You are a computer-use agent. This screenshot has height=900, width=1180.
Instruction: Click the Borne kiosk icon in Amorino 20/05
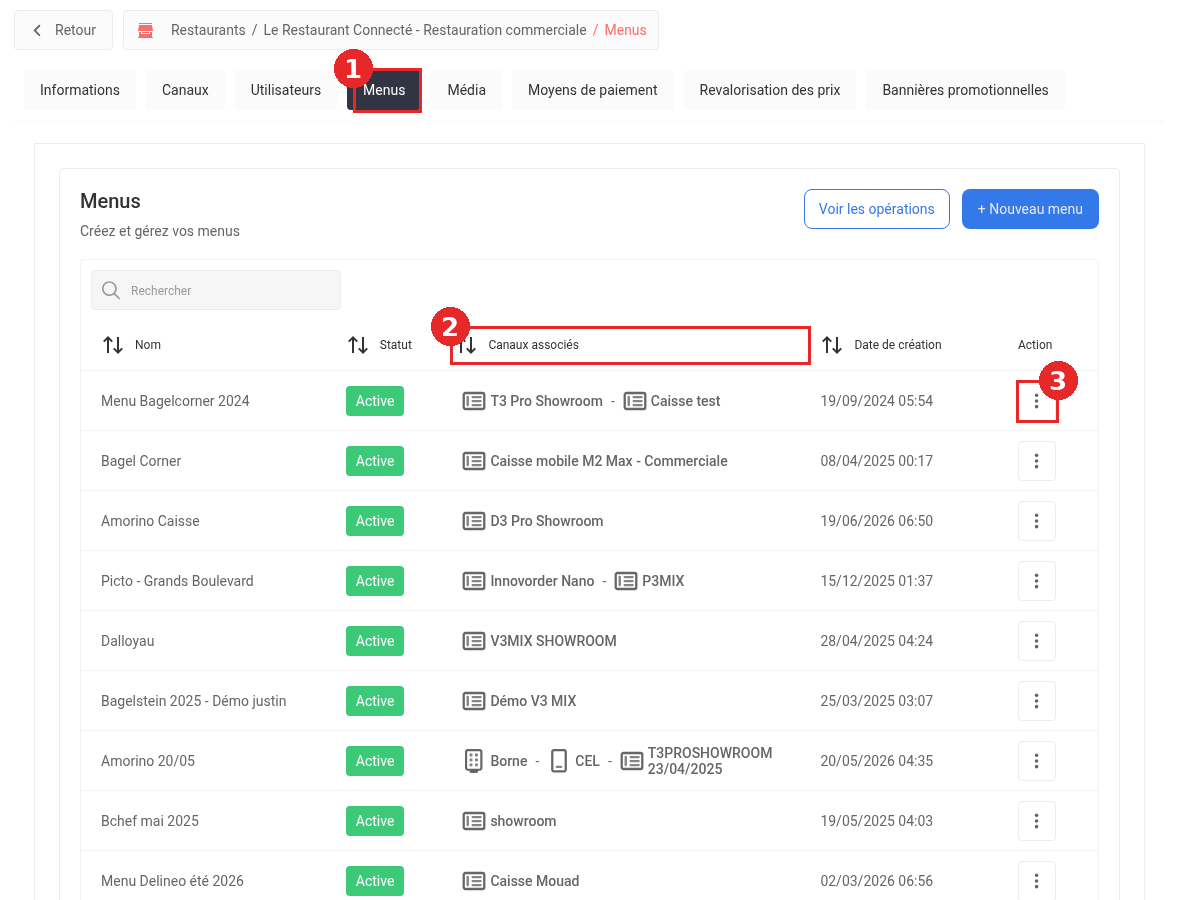tap(473, 761)
